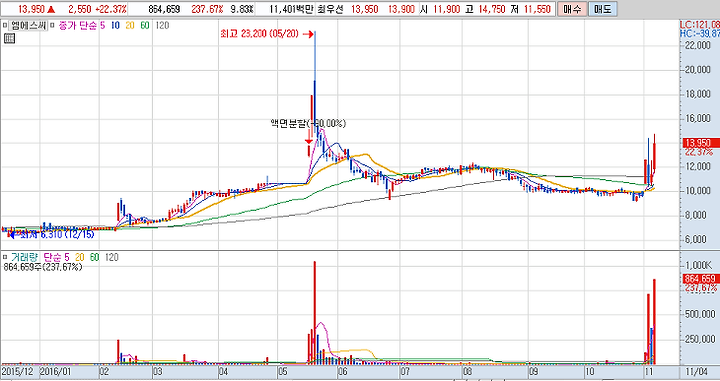Open the data table grid icon
The width and height of the screenshot is (720, 381).
pyautogui.click(x=9, y=39)
